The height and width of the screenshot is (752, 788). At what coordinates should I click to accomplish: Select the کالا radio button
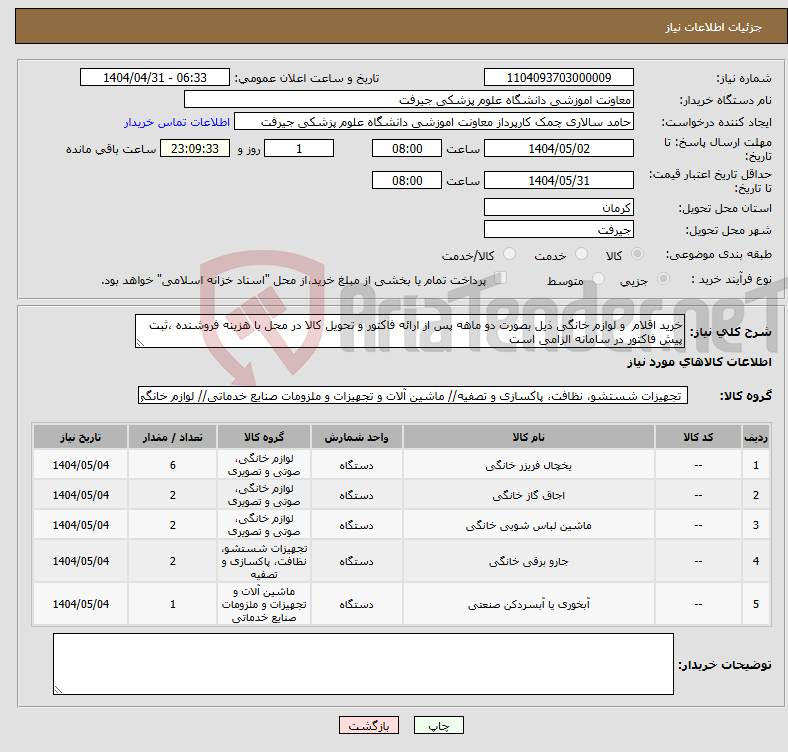click(638, 255)
